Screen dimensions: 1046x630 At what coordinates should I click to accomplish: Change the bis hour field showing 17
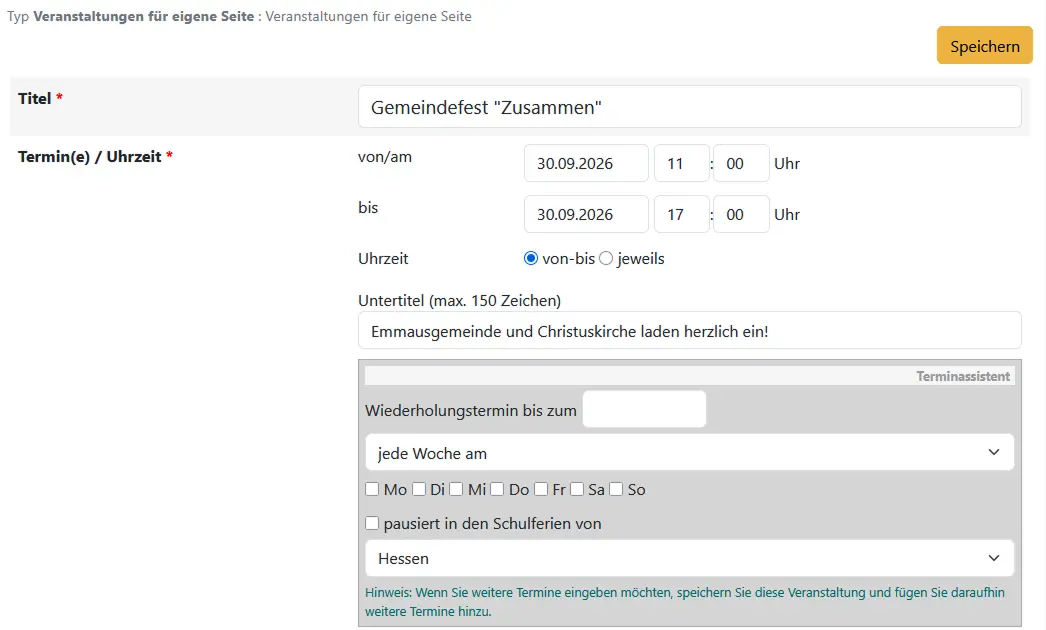681,214
